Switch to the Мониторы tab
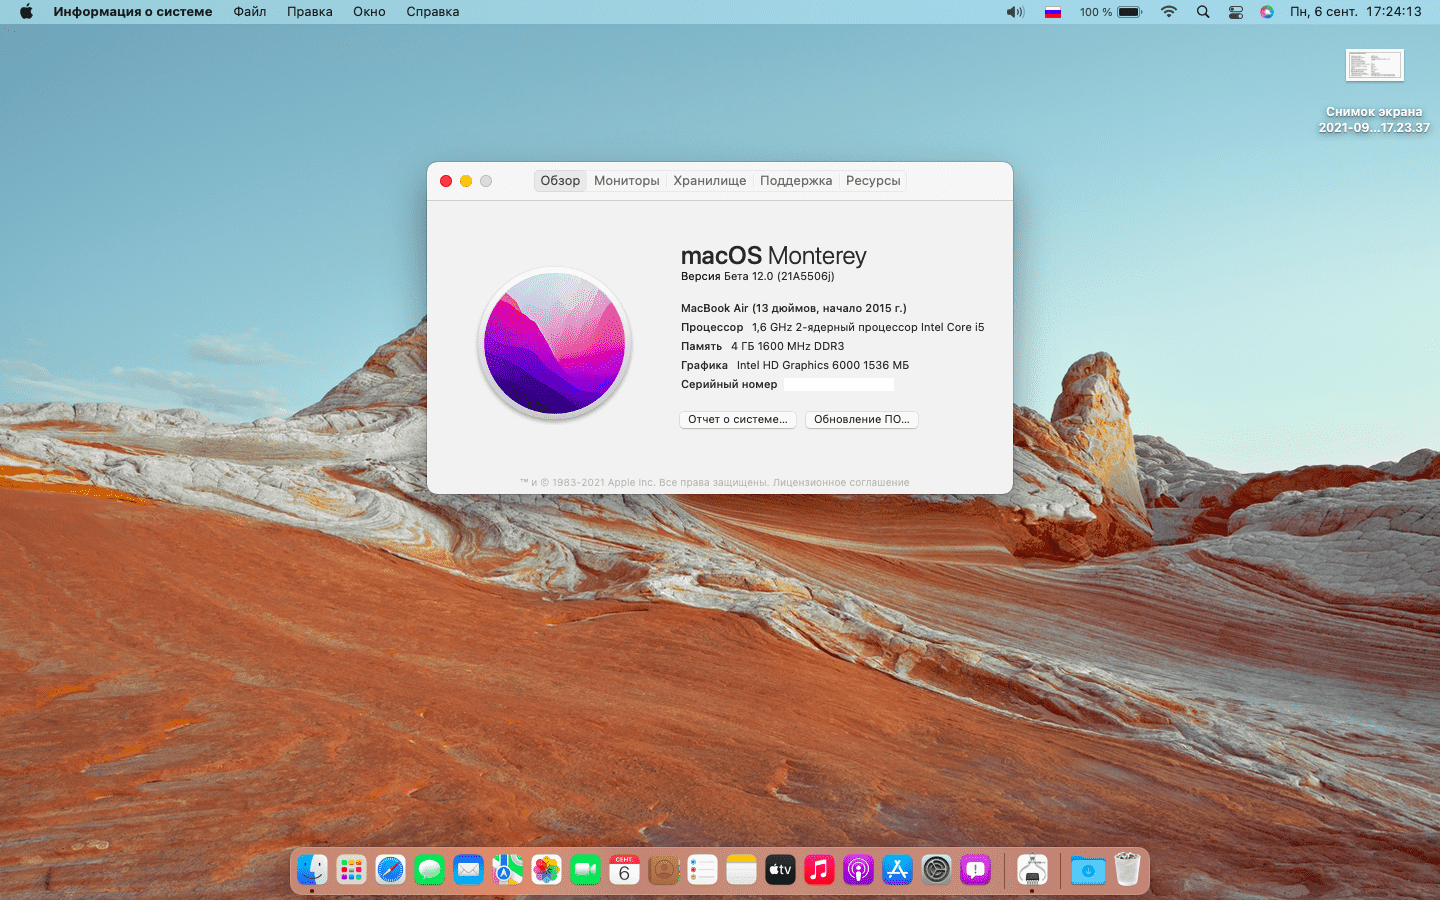The image size is (1440, 900). 627,181
